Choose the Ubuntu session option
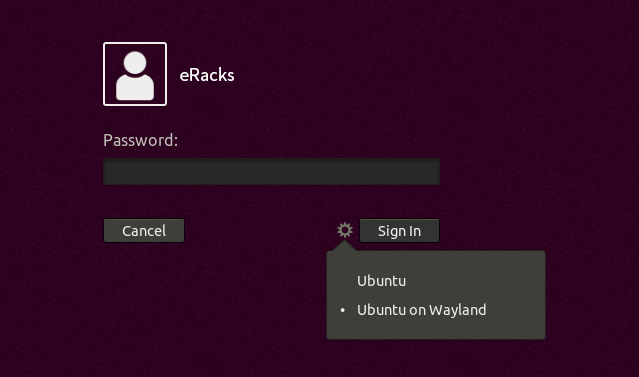 point(381,281)
